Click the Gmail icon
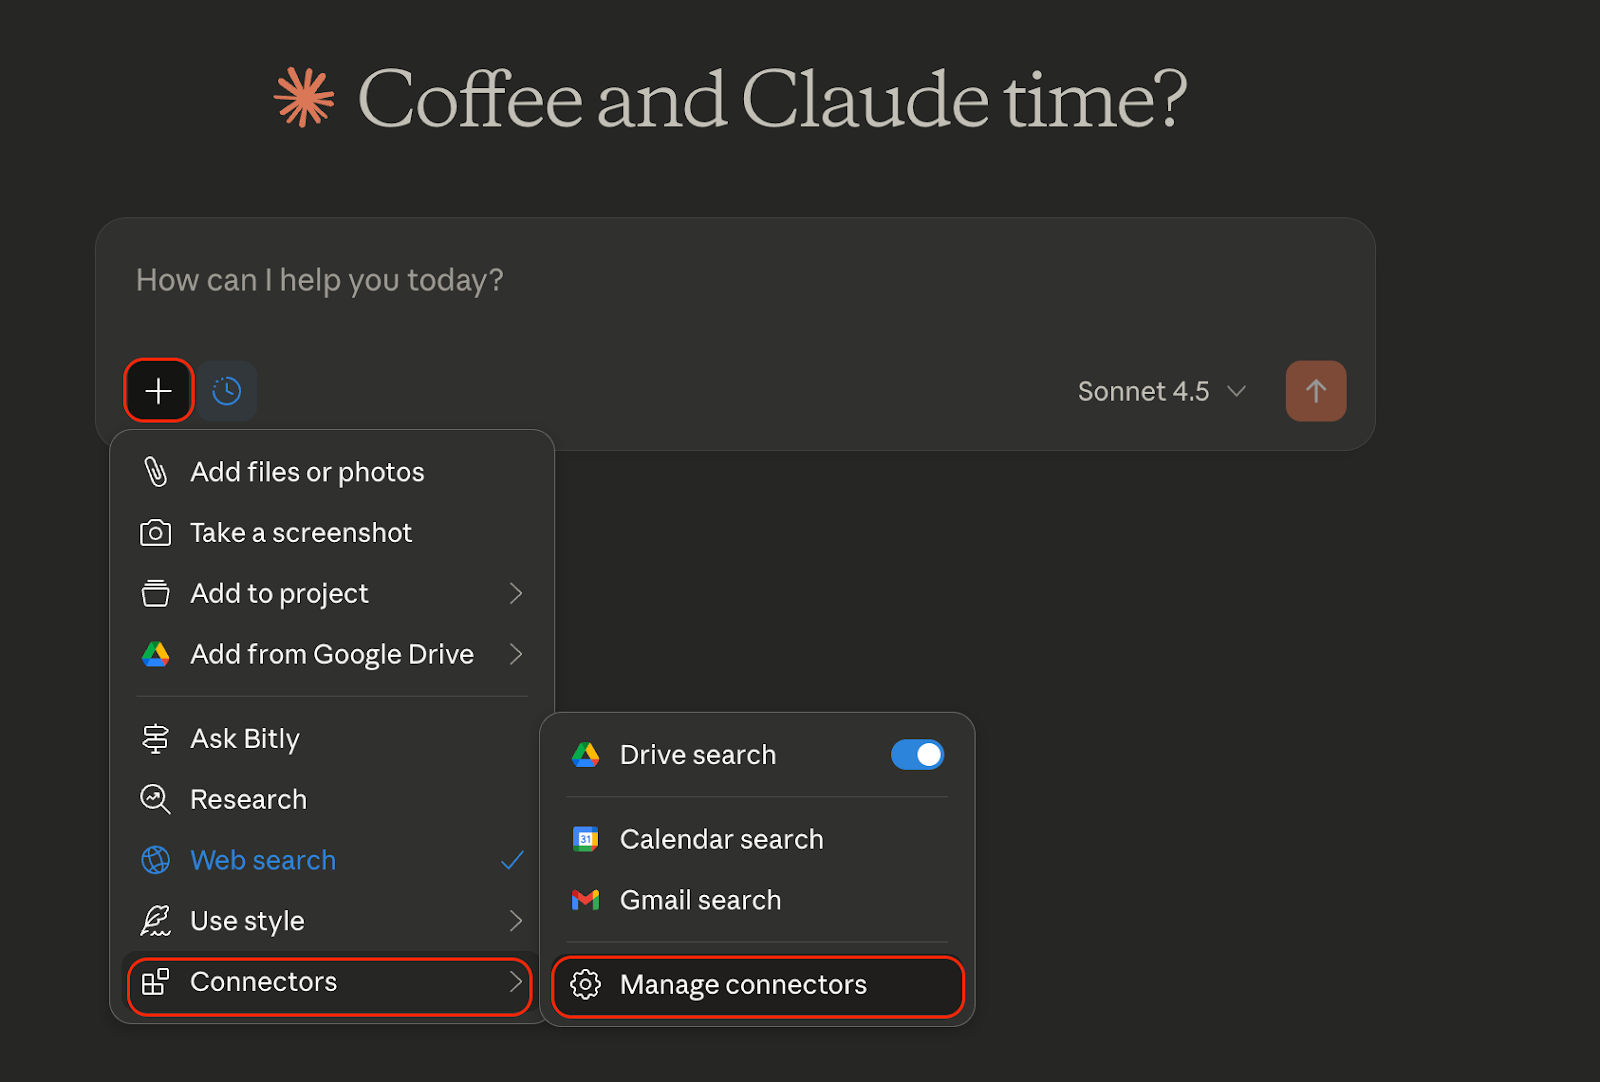This screenshot has height=1082, width=1600. pos(585,900)
